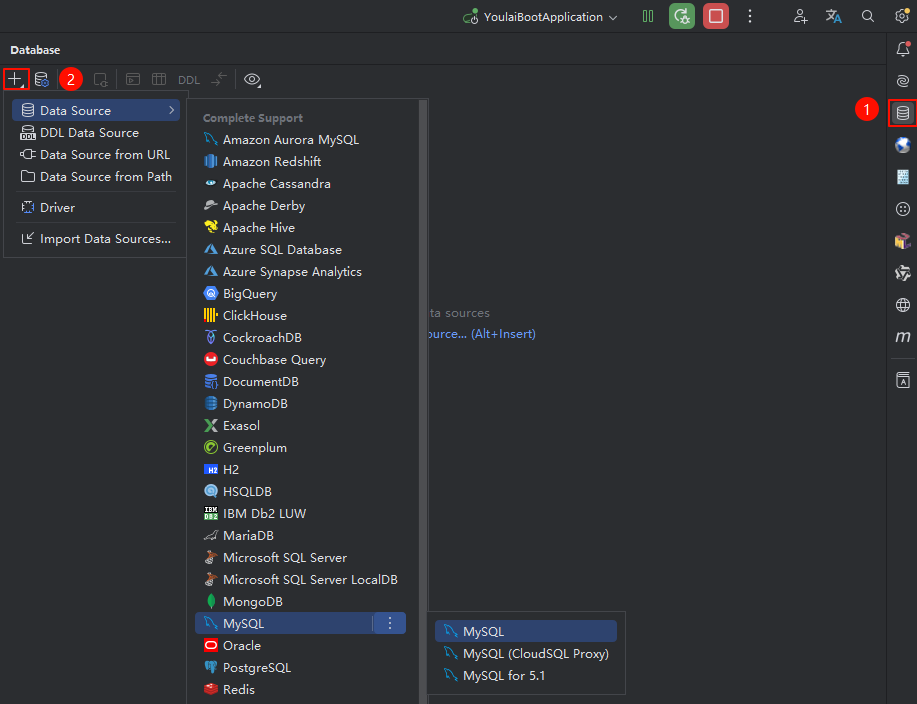This screenshot has height=704, width=917.
Task: Pick MongoDB
Action: click(x=301, y=602)
